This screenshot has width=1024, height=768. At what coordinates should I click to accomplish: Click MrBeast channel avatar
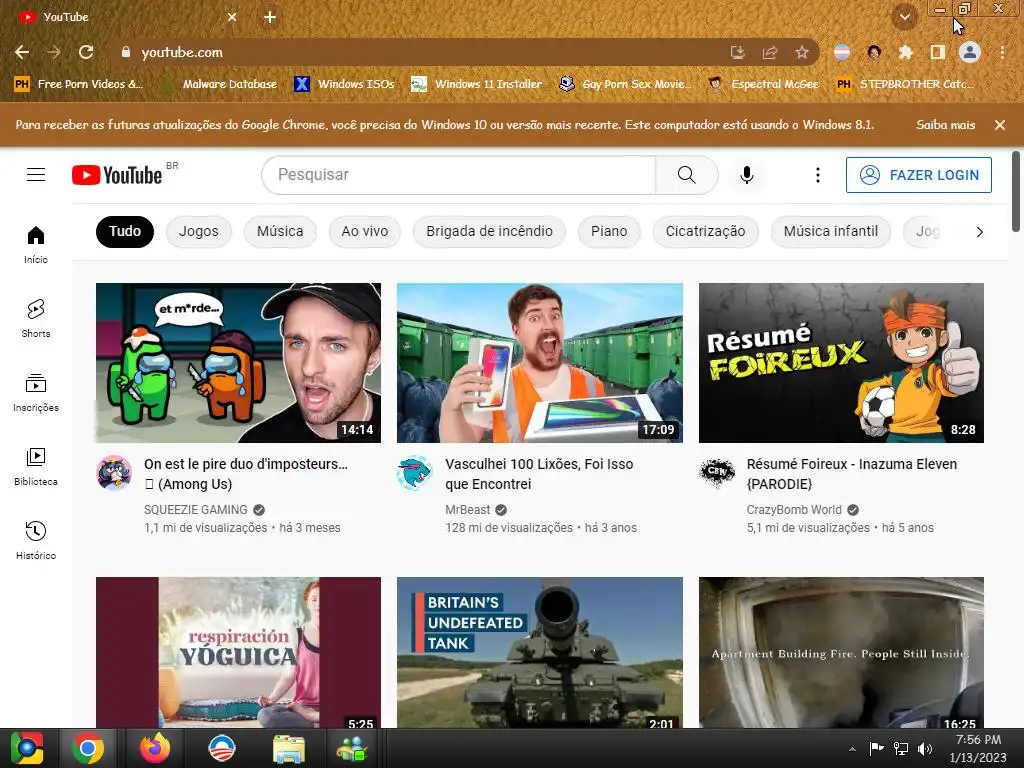tap(415, 472)
